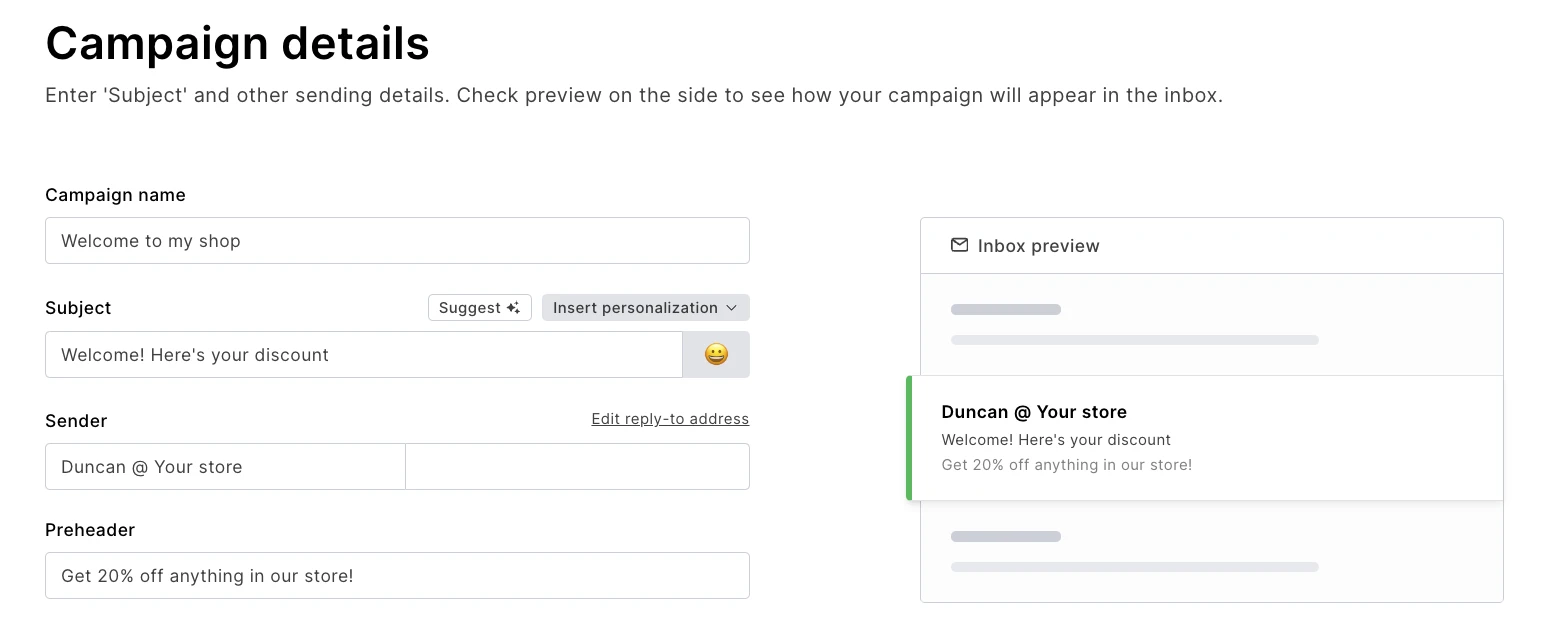Image resolution: width=1548 pixels, height=620 pixels.
Task: Click the top placeholder email in preview
Action: tap(1134, 325)
